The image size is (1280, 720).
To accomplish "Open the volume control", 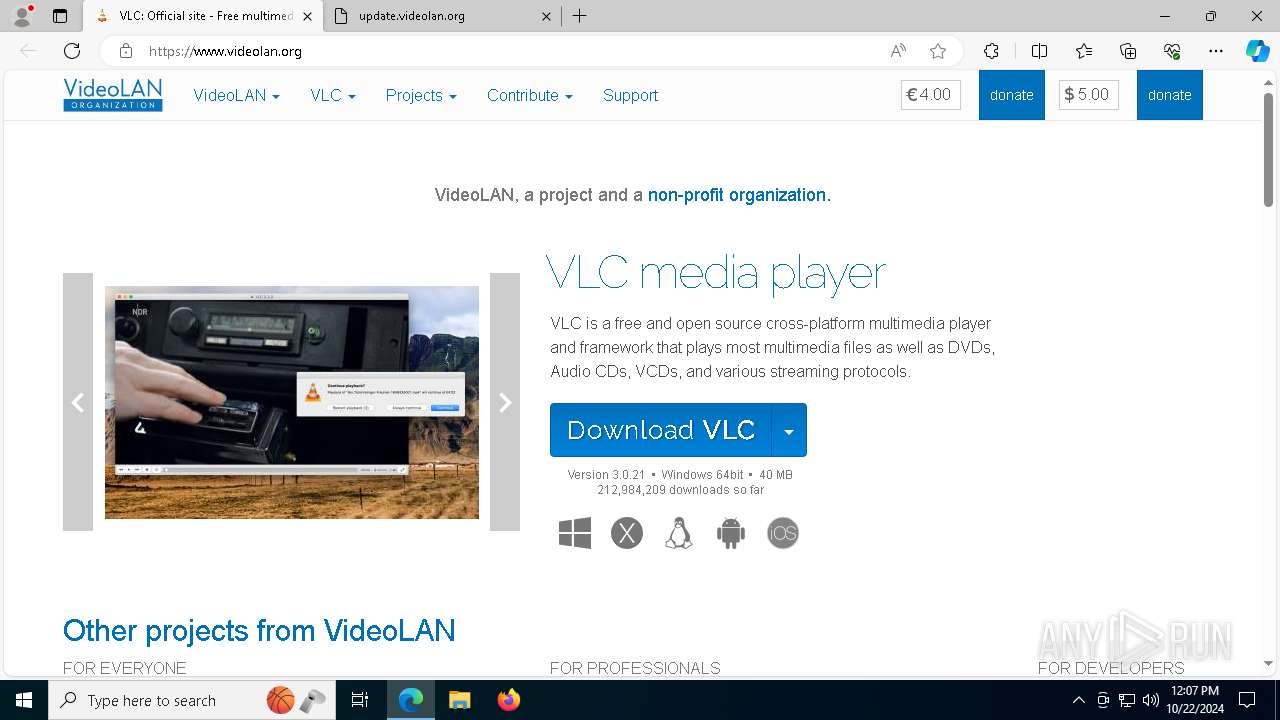I will (1151, 700).
